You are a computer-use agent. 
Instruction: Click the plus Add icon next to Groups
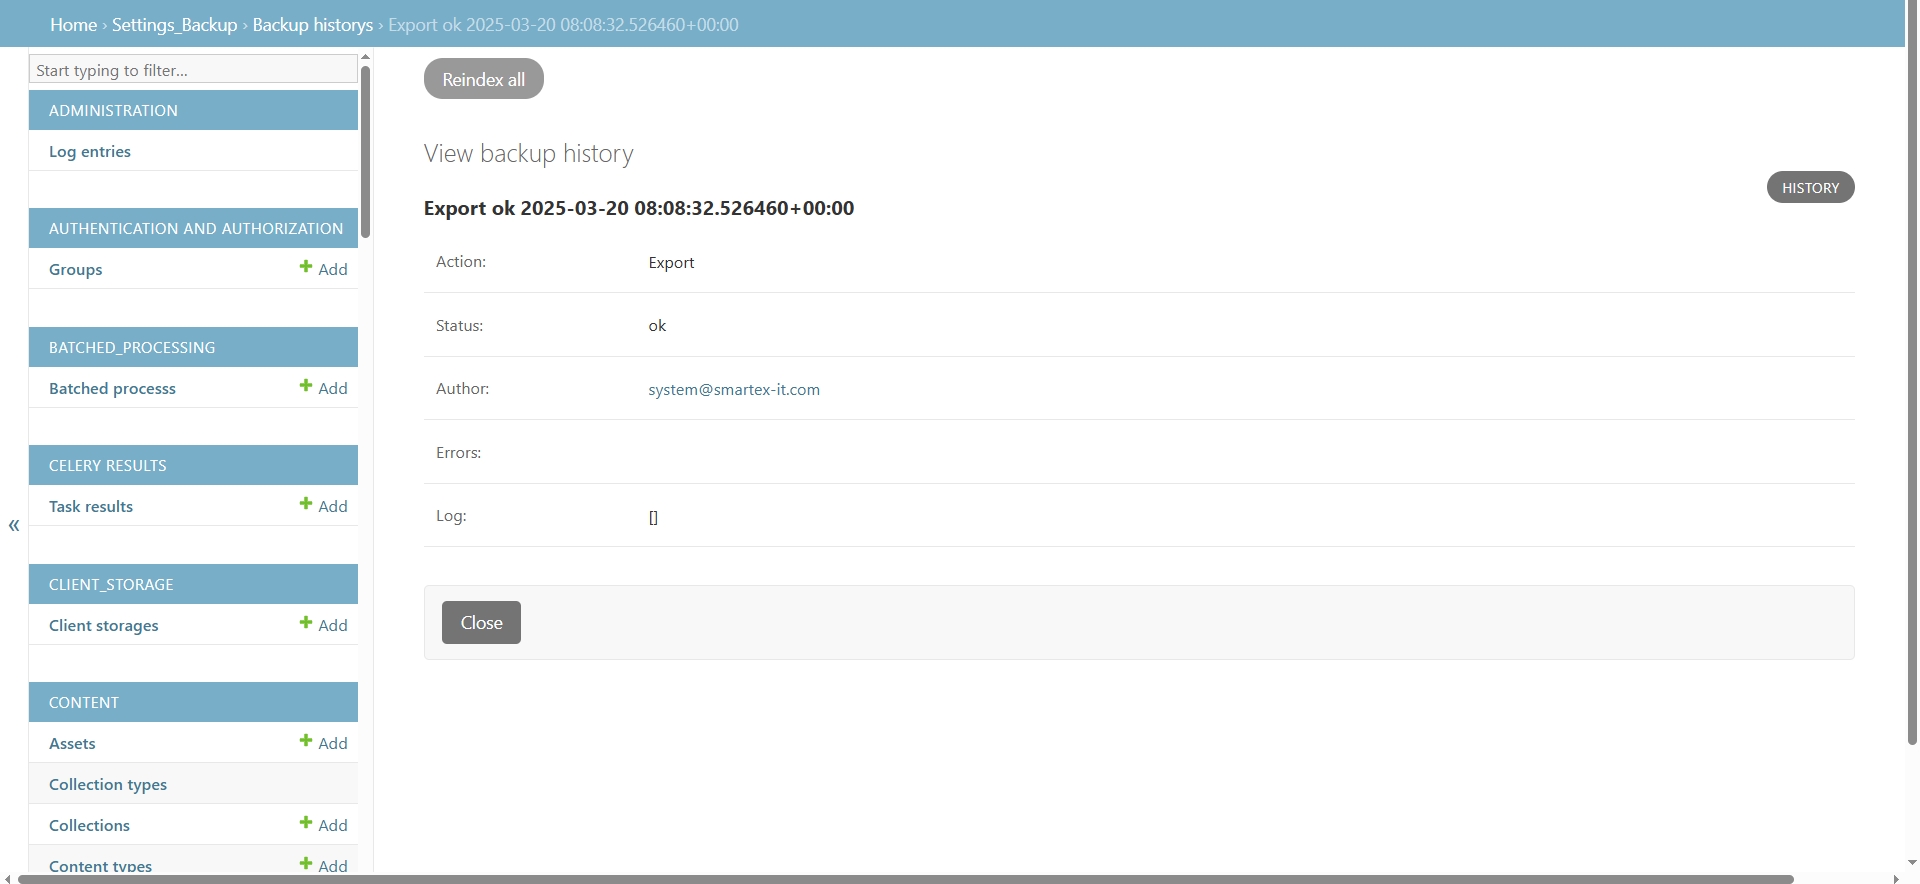(x=323, y=269)
